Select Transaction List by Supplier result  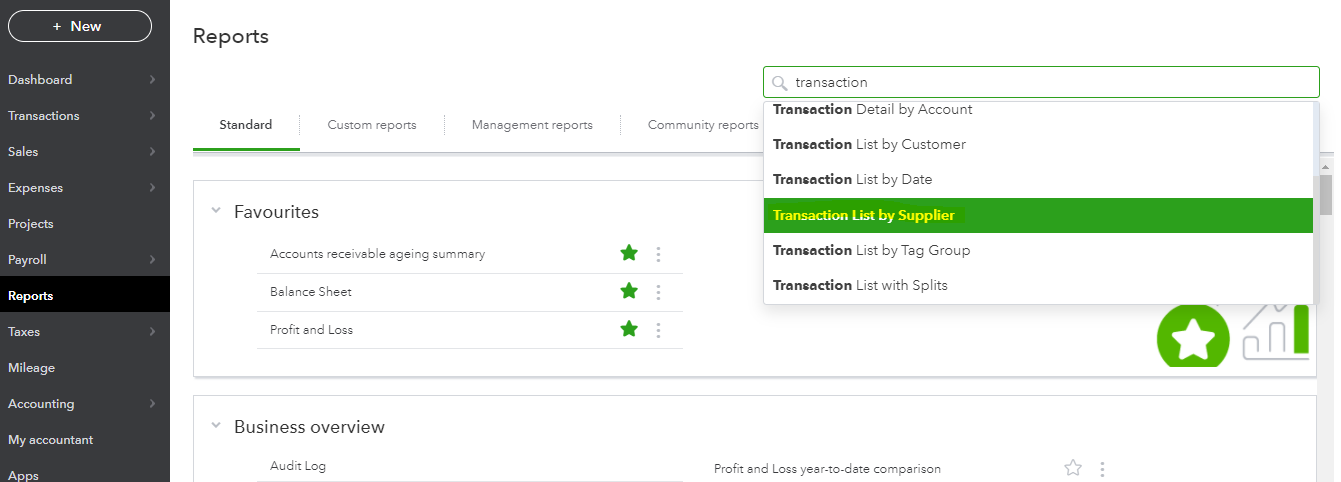coord(1037,216)
